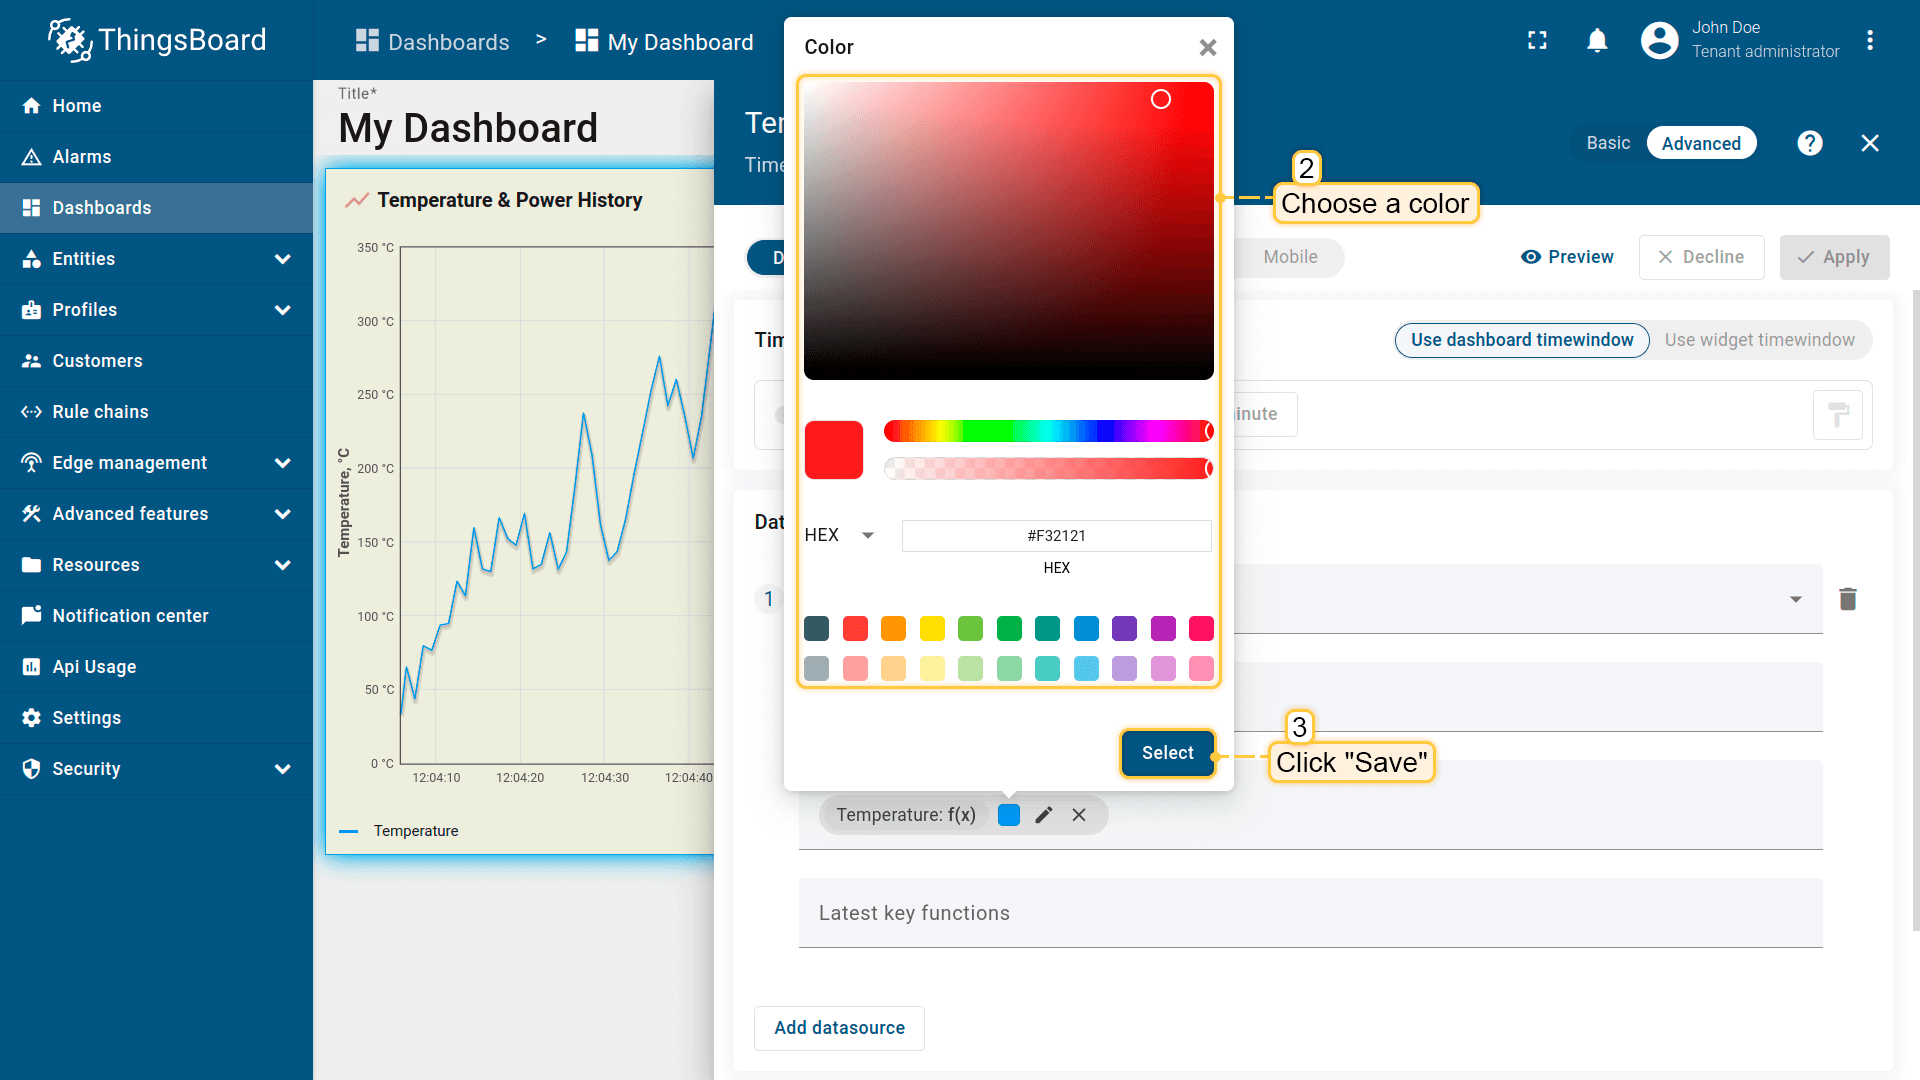Switch to Basic mode

[1608, 143]
